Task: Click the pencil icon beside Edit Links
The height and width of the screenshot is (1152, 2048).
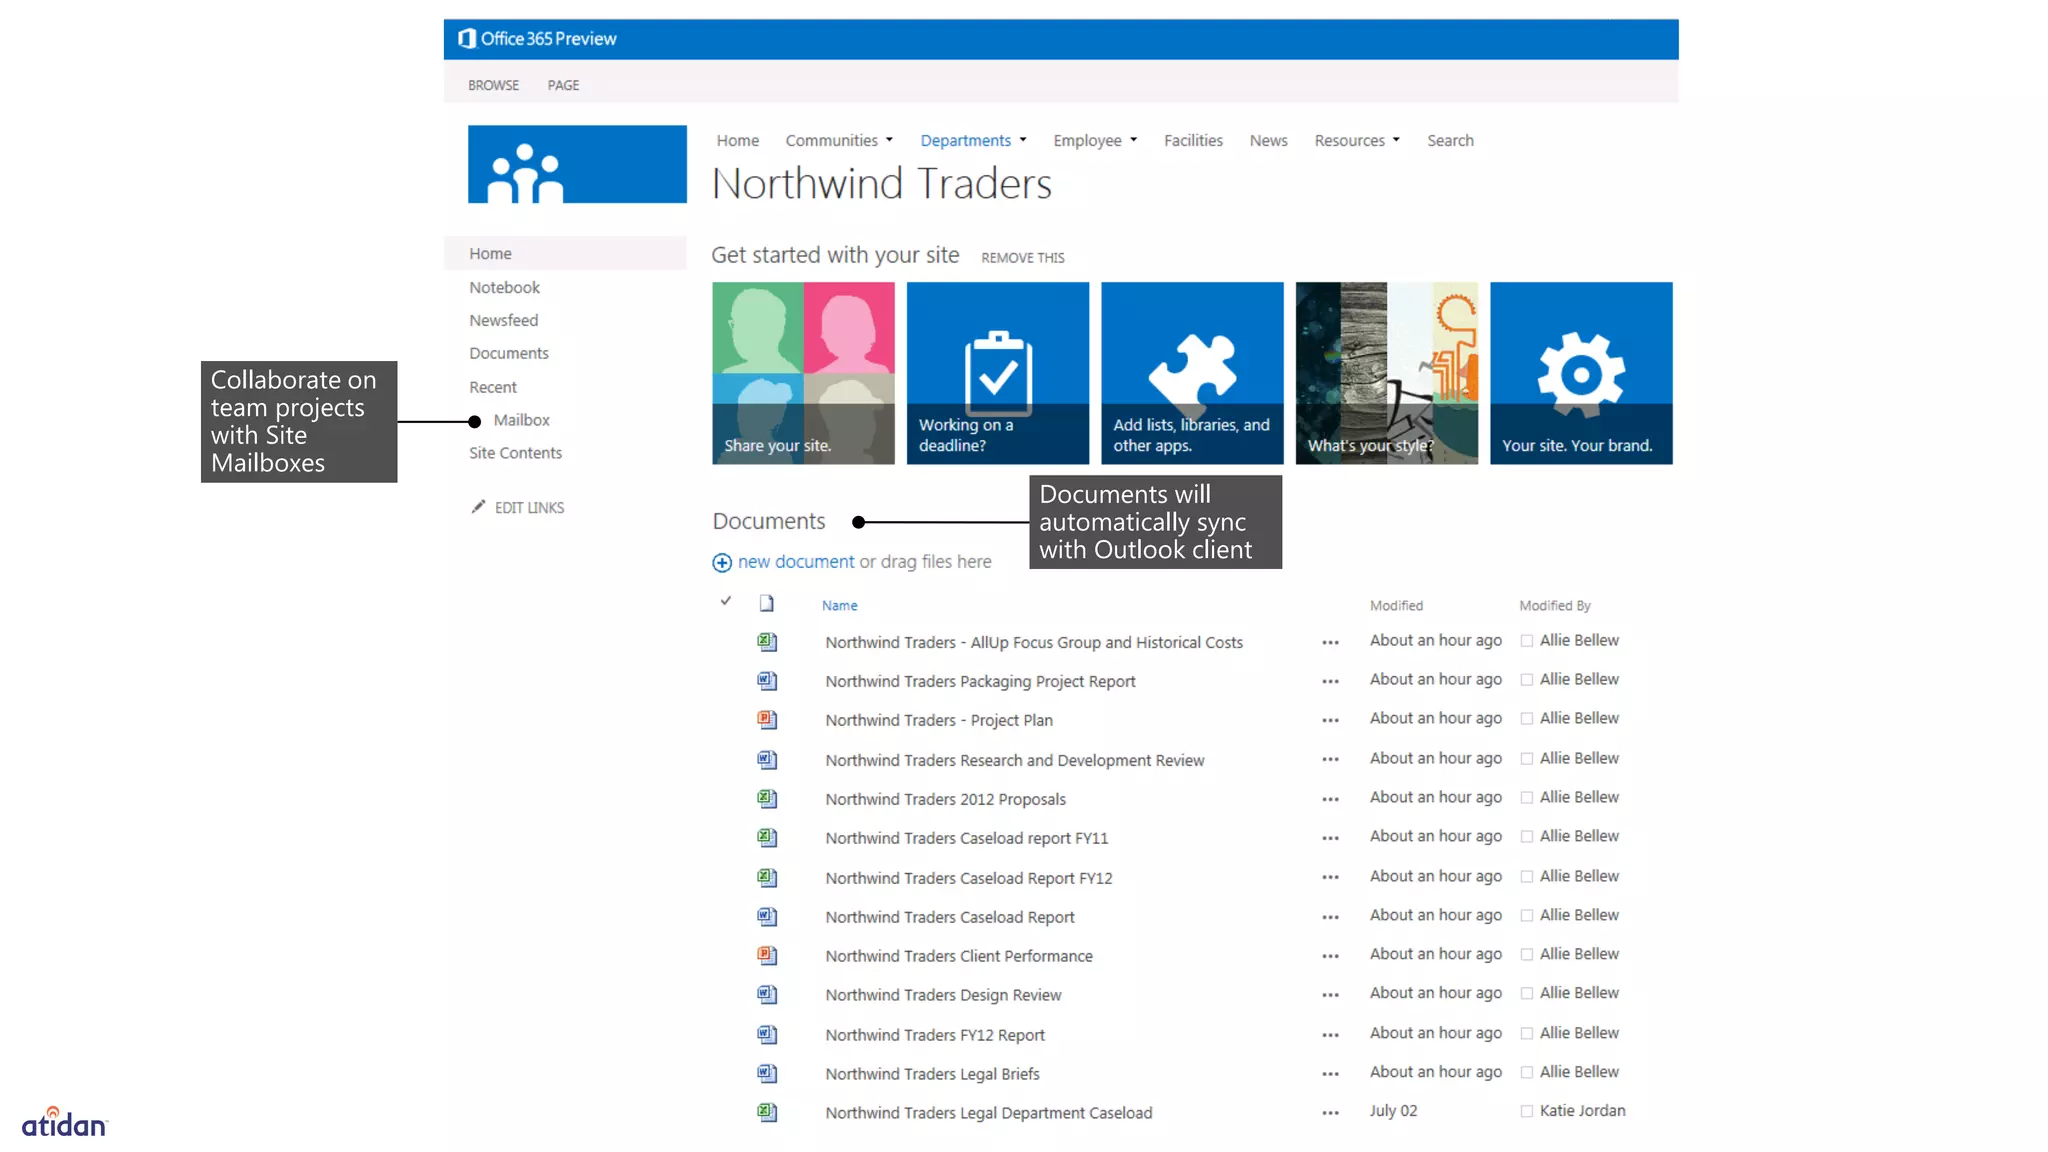Action: click(x=478, y=507)
